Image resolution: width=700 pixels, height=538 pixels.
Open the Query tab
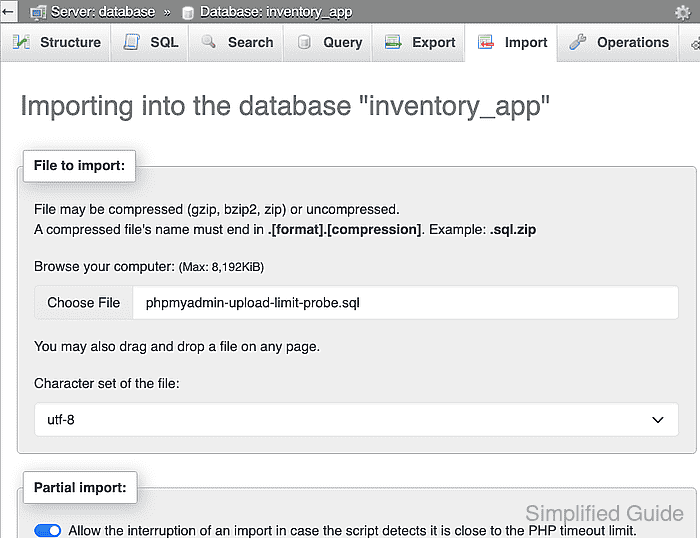click(328, 42)
